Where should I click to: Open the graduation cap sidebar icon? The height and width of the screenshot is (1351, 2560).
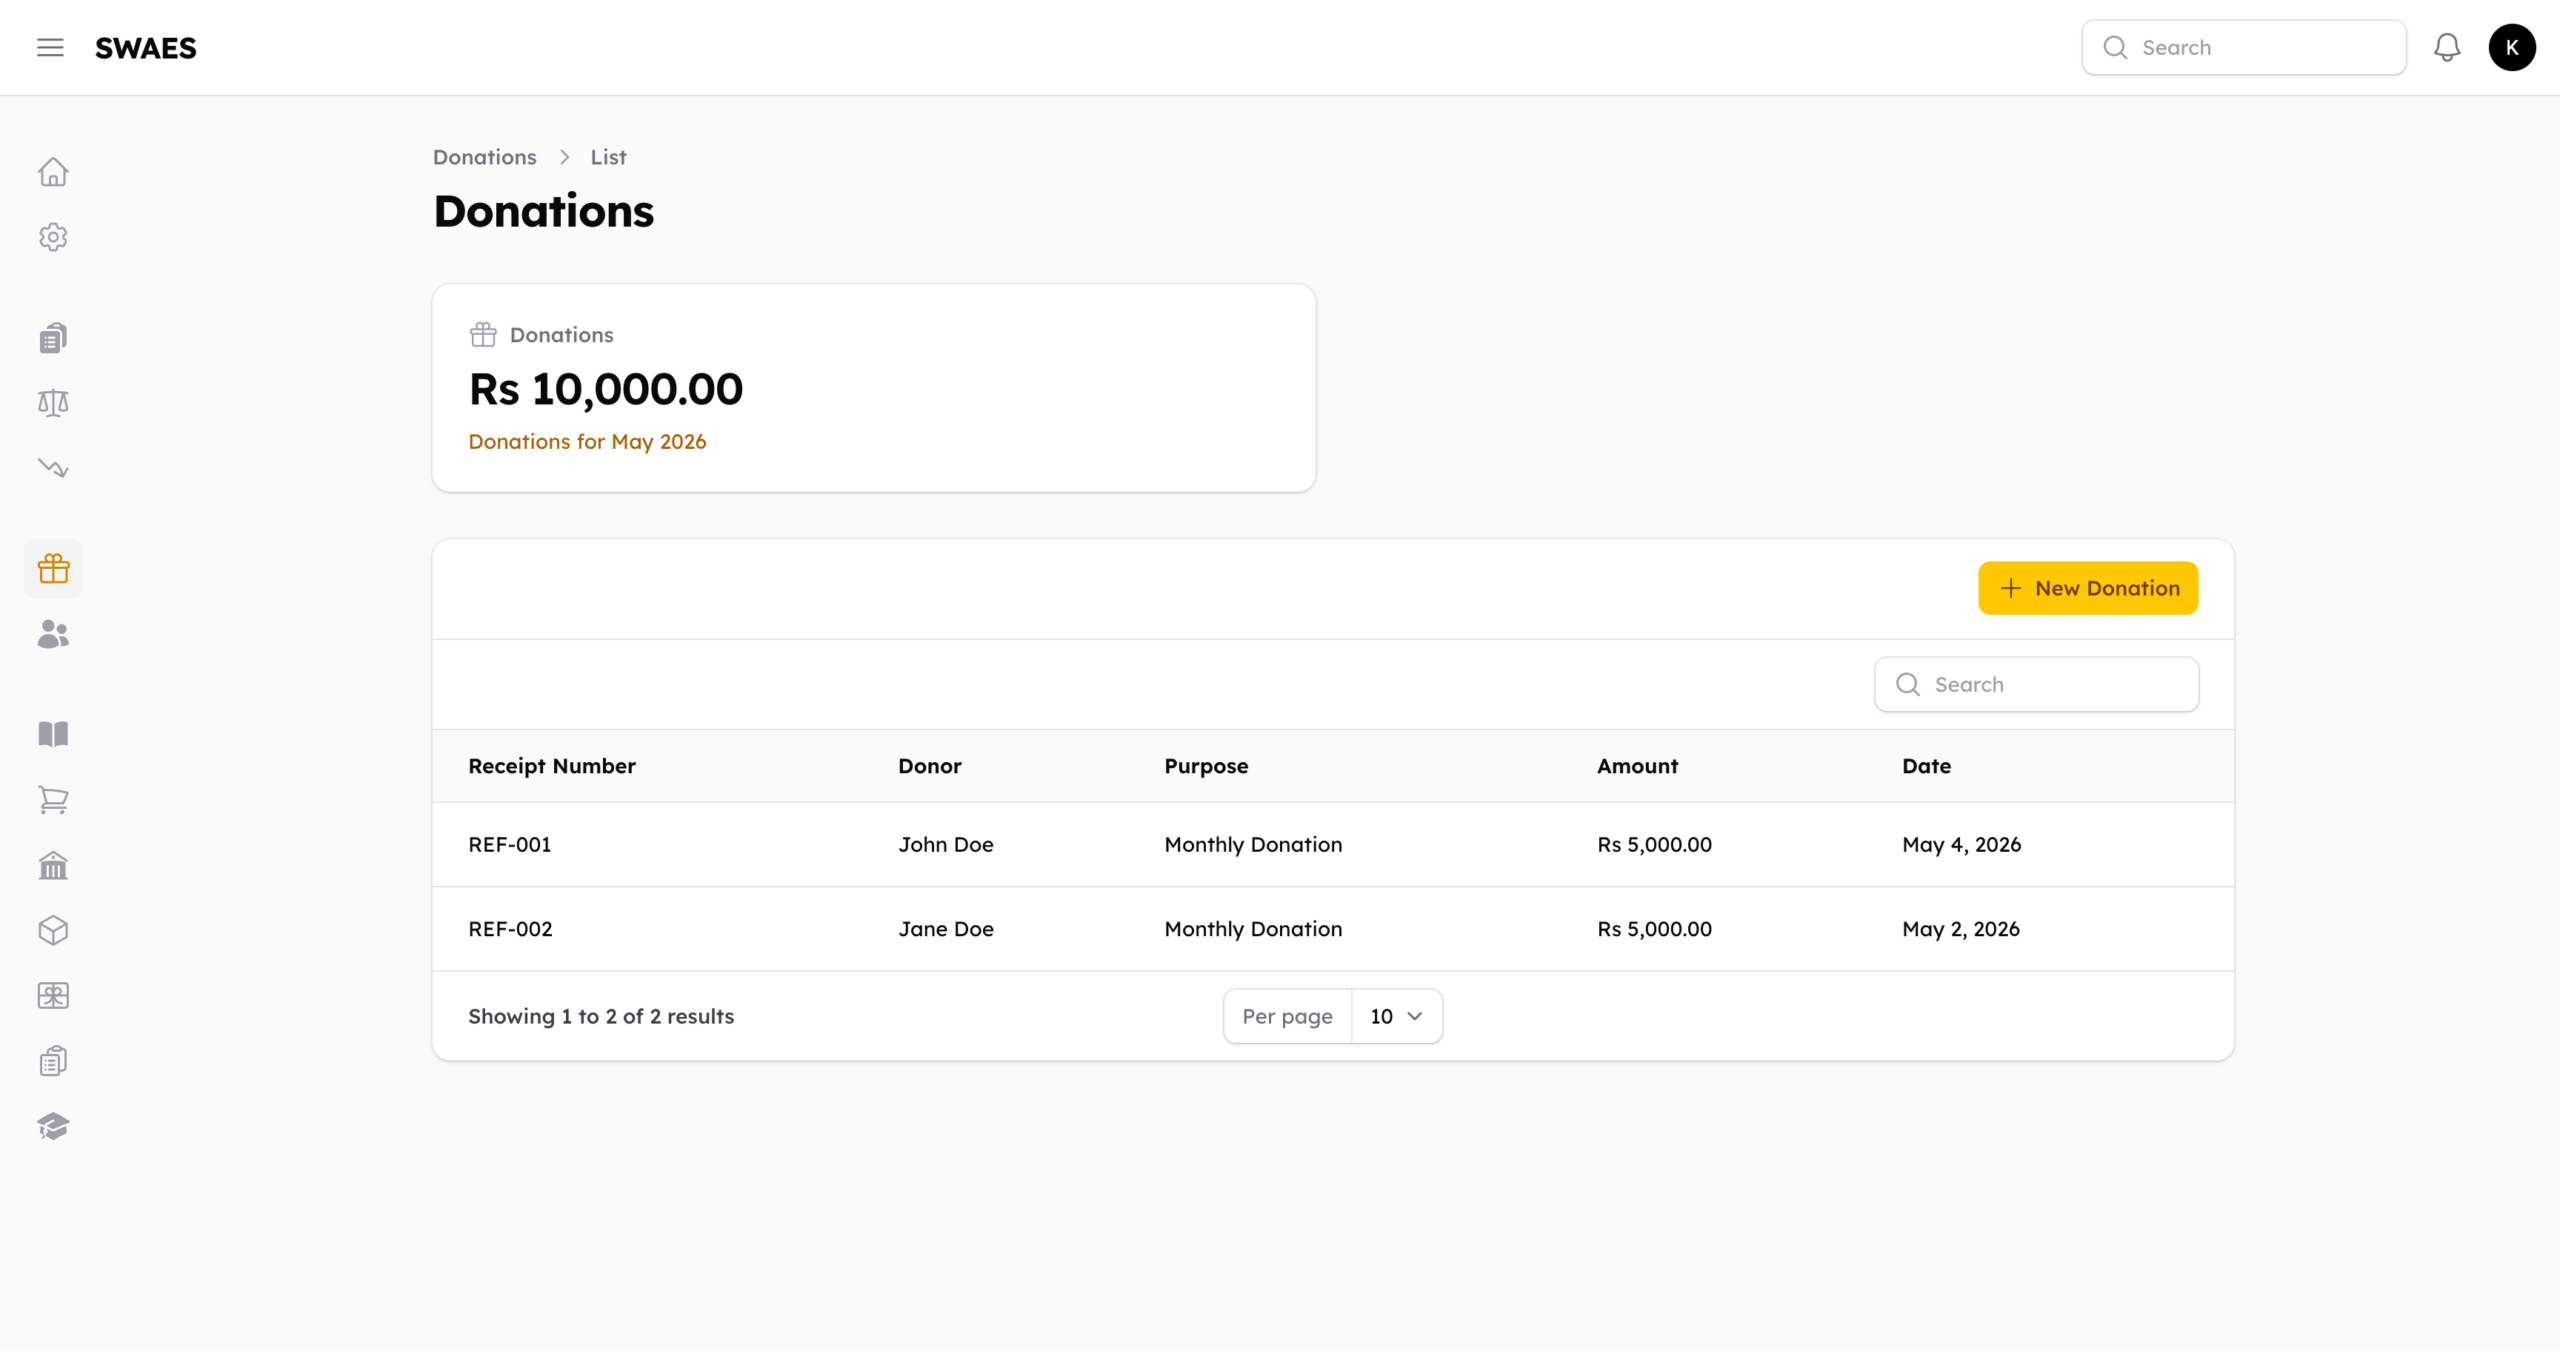(53, 1126)
